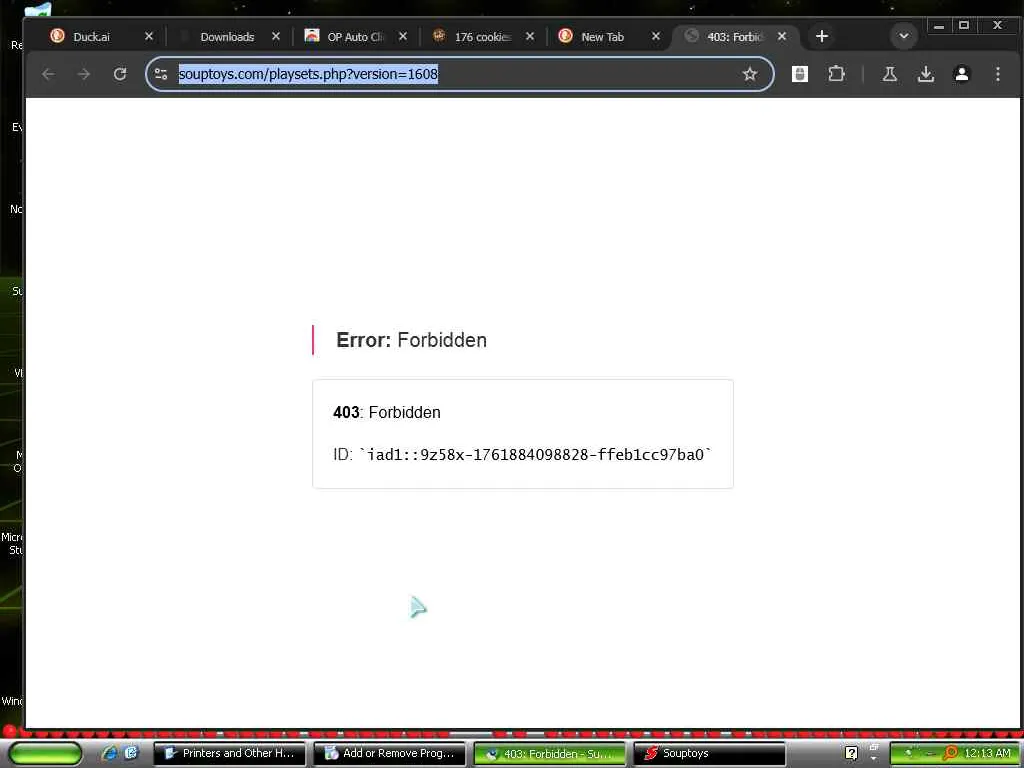Screen dimensions: 1024x768
Task: Show browser downloads
Action: [x=925, y=74]
